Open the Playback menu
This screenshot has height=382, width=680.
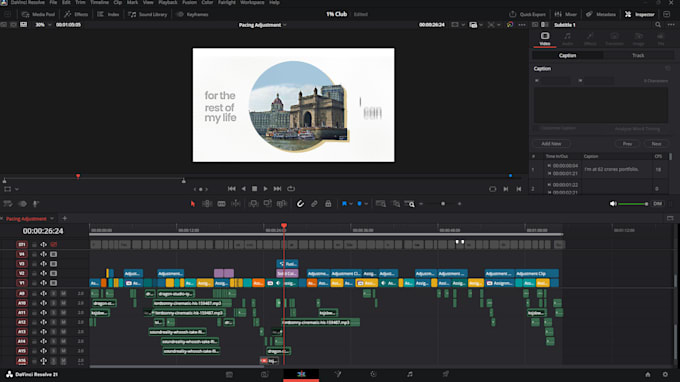[168, 3]
